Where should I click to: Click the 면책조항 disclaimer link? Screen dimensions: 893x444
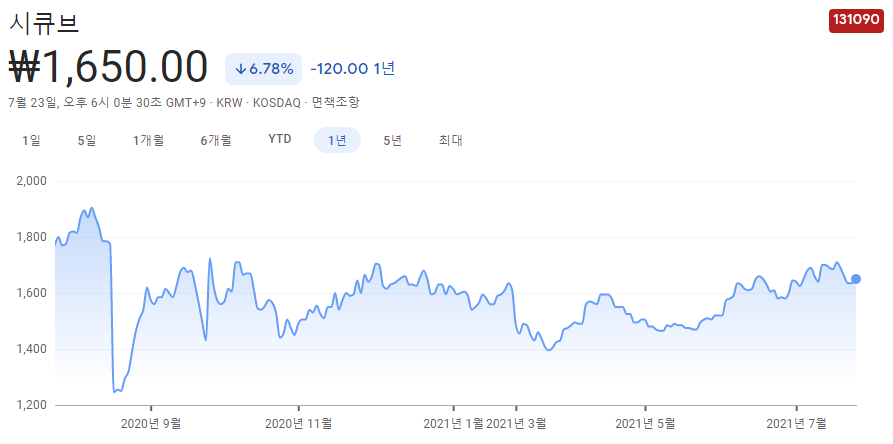pyautogui.click(x=336, y=103)
